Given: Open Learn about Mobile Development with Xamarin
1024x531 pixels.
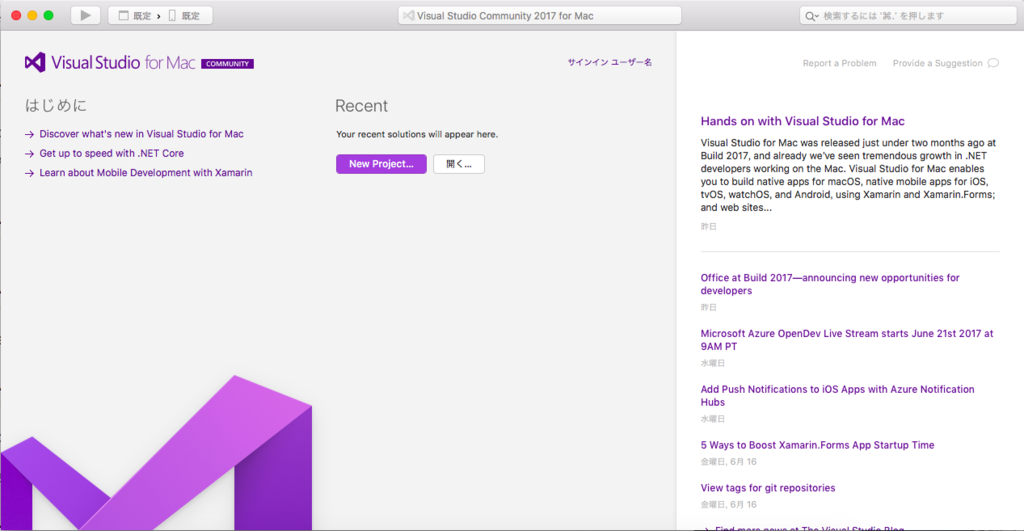Looking at the screenshot, I should tap(146, 173).
